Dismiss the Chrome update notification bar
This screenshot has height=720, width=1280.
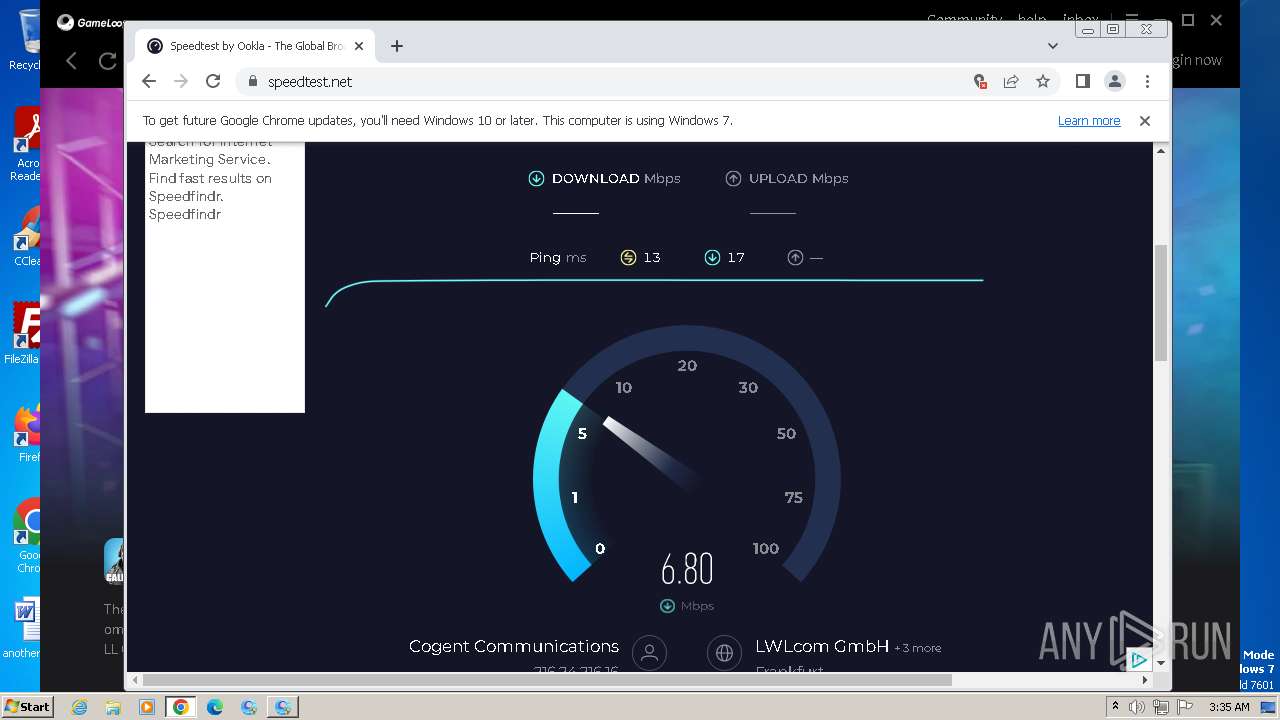[x=1145, y=121]
